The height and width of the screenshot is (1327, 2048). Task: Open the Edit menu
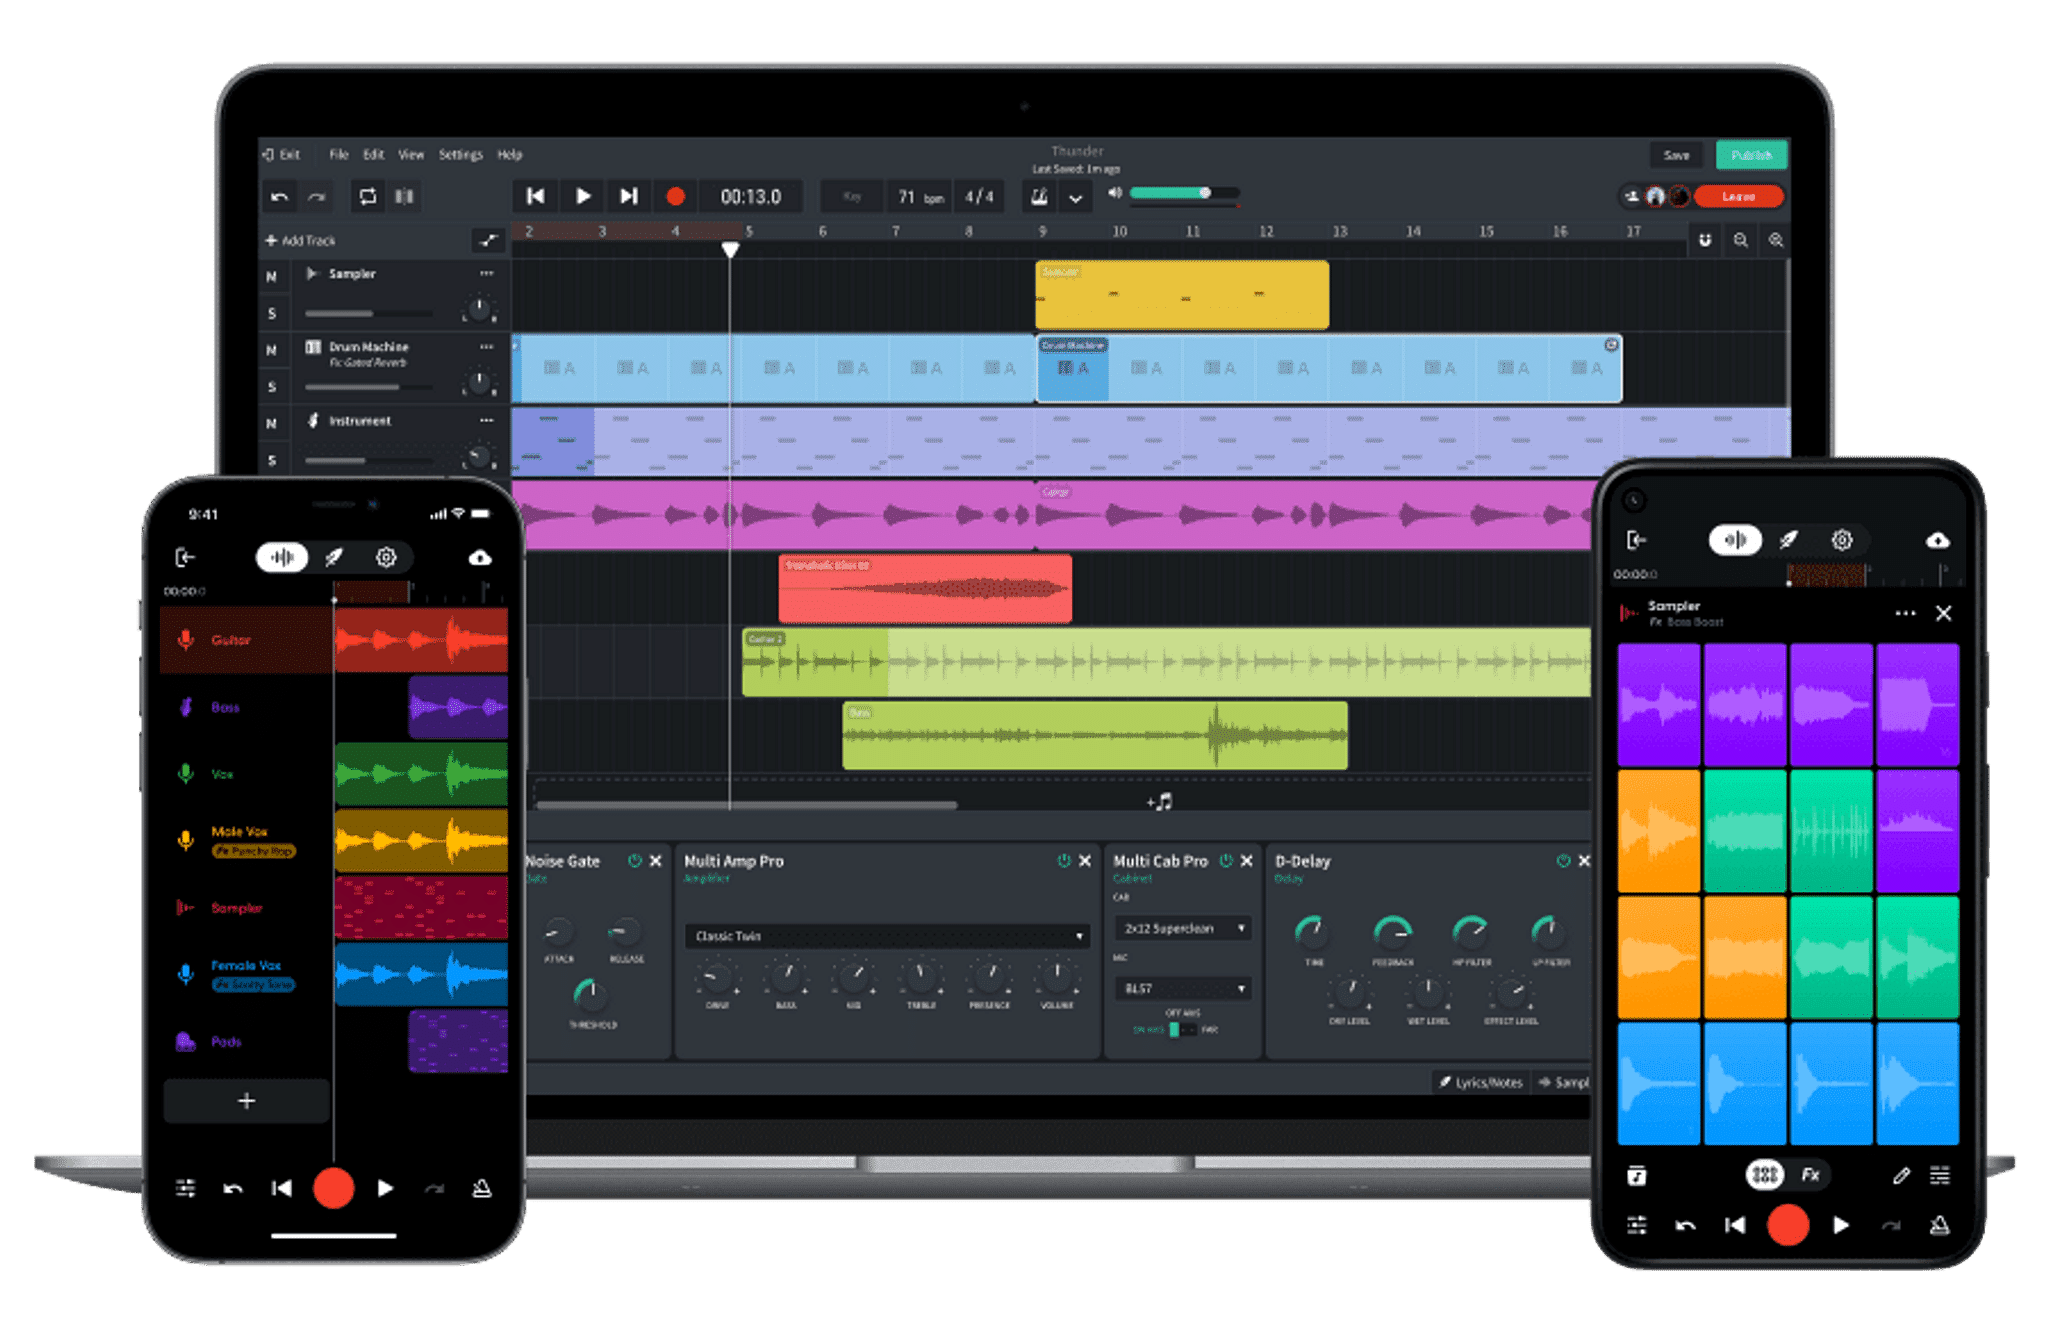click(374, 154)
